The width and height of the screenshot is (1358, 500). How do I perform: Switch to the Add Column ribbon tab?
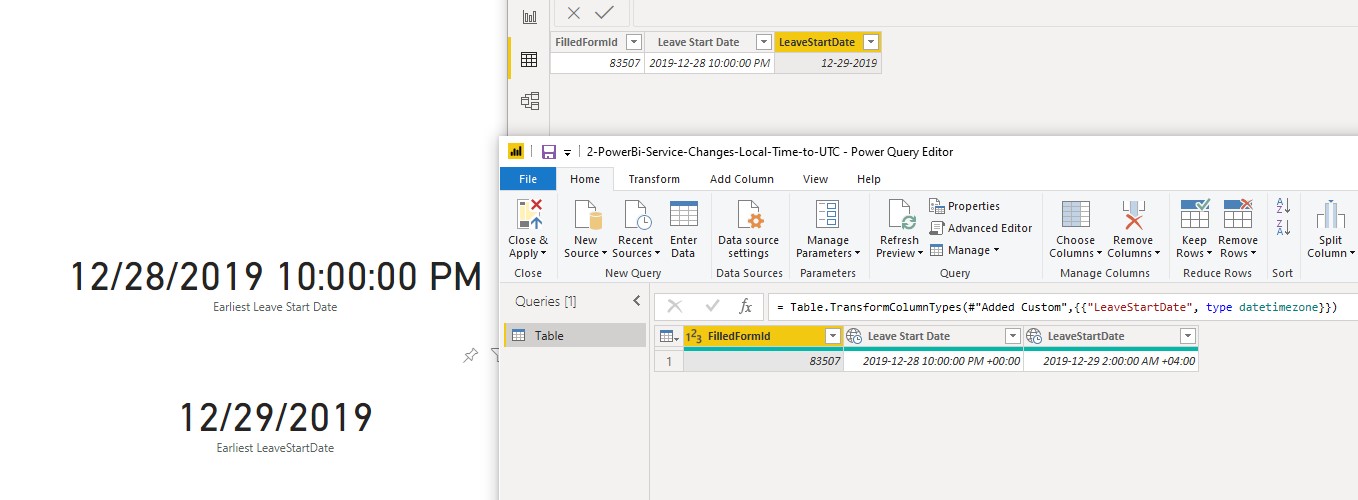tap(742, 179)
